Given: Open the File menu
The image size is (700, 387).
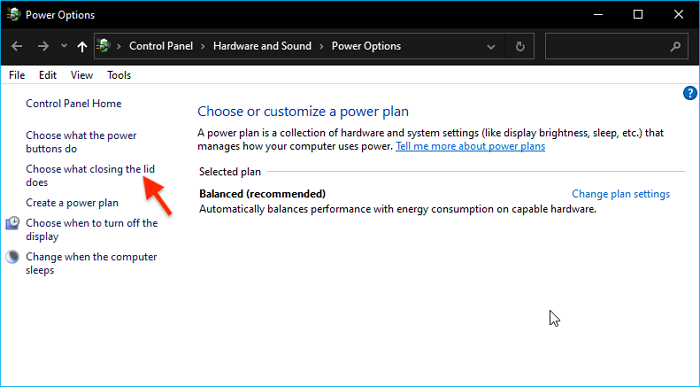Looking at the screenshot, I should pyautogui.click(x=17, y=75).
